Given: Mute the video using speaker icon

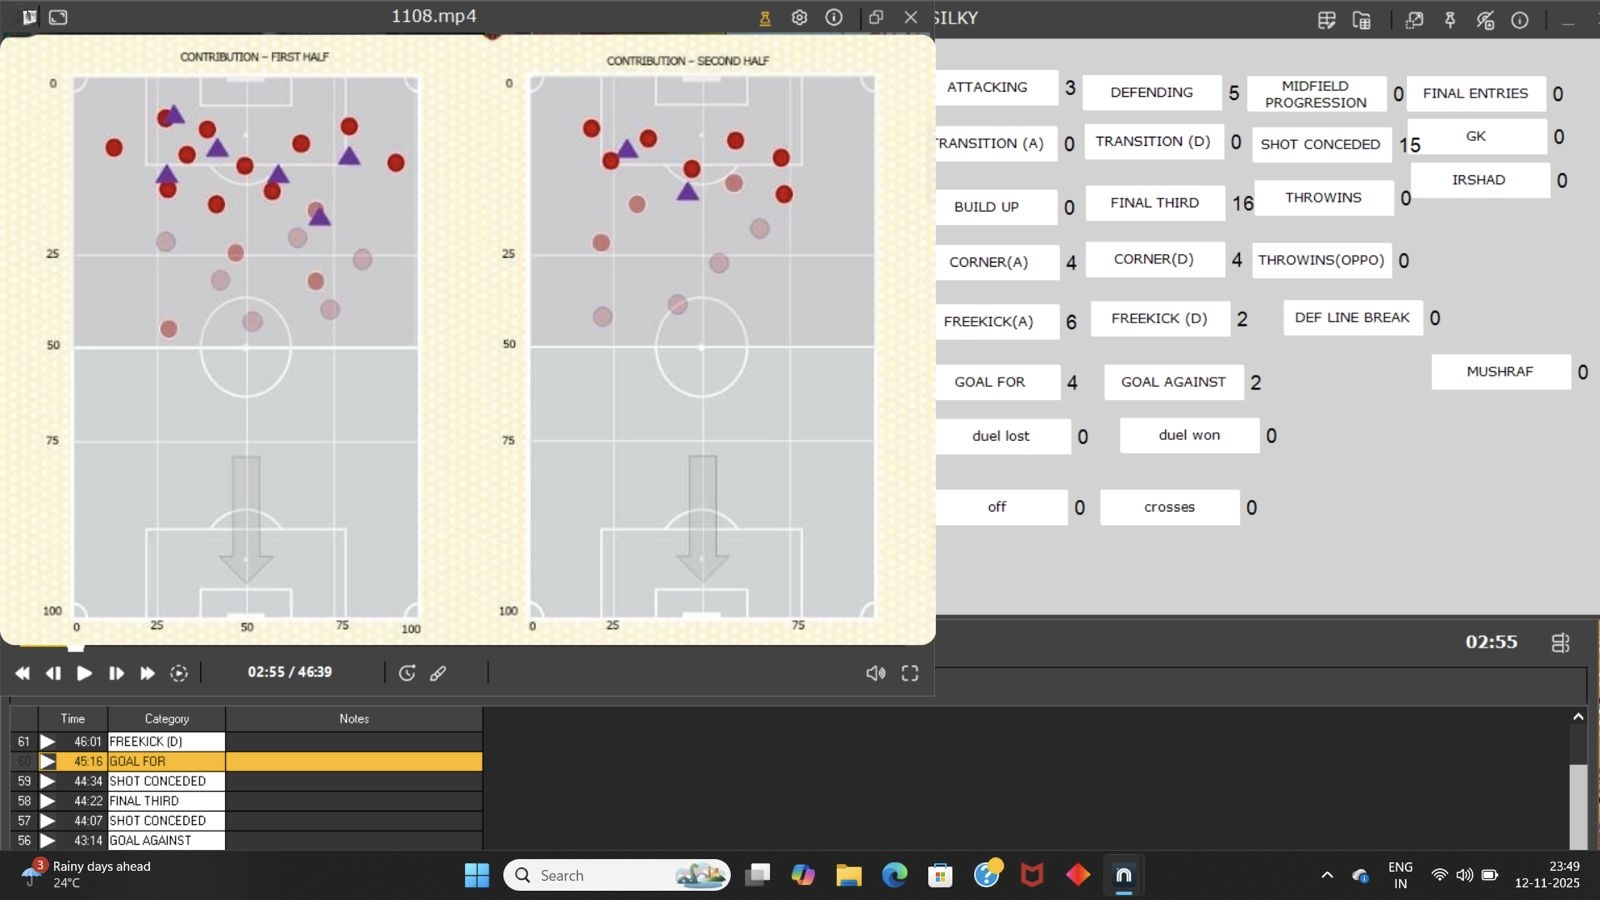Looking at the screenshot, I should pos(875,673).
